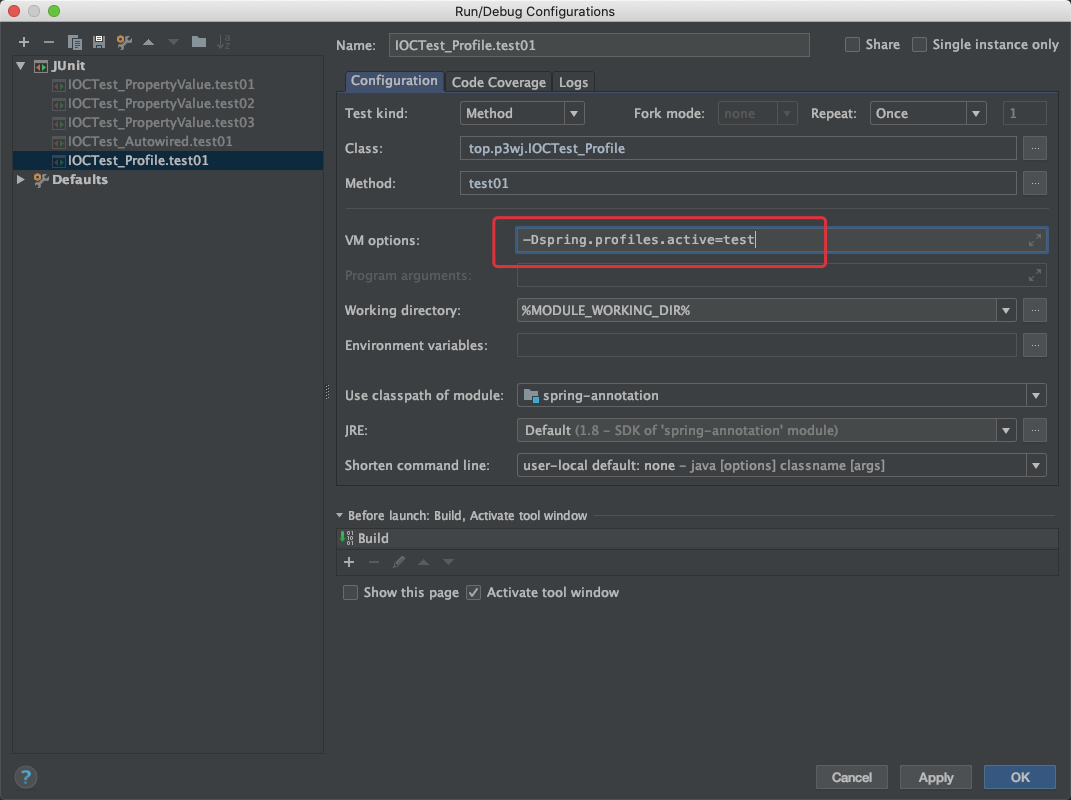This screenshot has height=800, width=1071.
Task: Select IOCTest_Autowired.test01 configuration
Action: click(x=168, y=141)
